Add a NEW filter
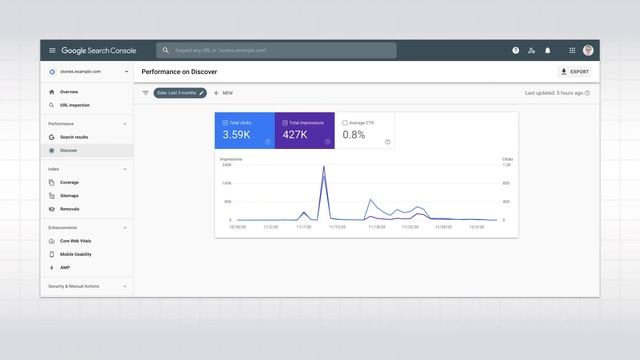 tap(223, 93)
